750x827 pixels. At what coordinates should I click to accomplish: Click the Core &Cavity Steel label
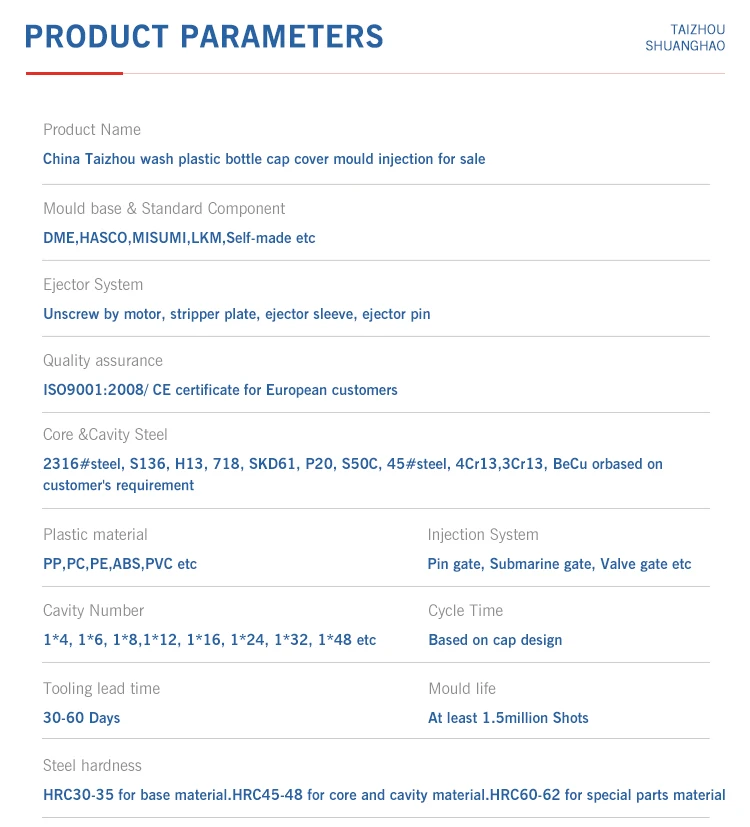[x=105, y=435]
